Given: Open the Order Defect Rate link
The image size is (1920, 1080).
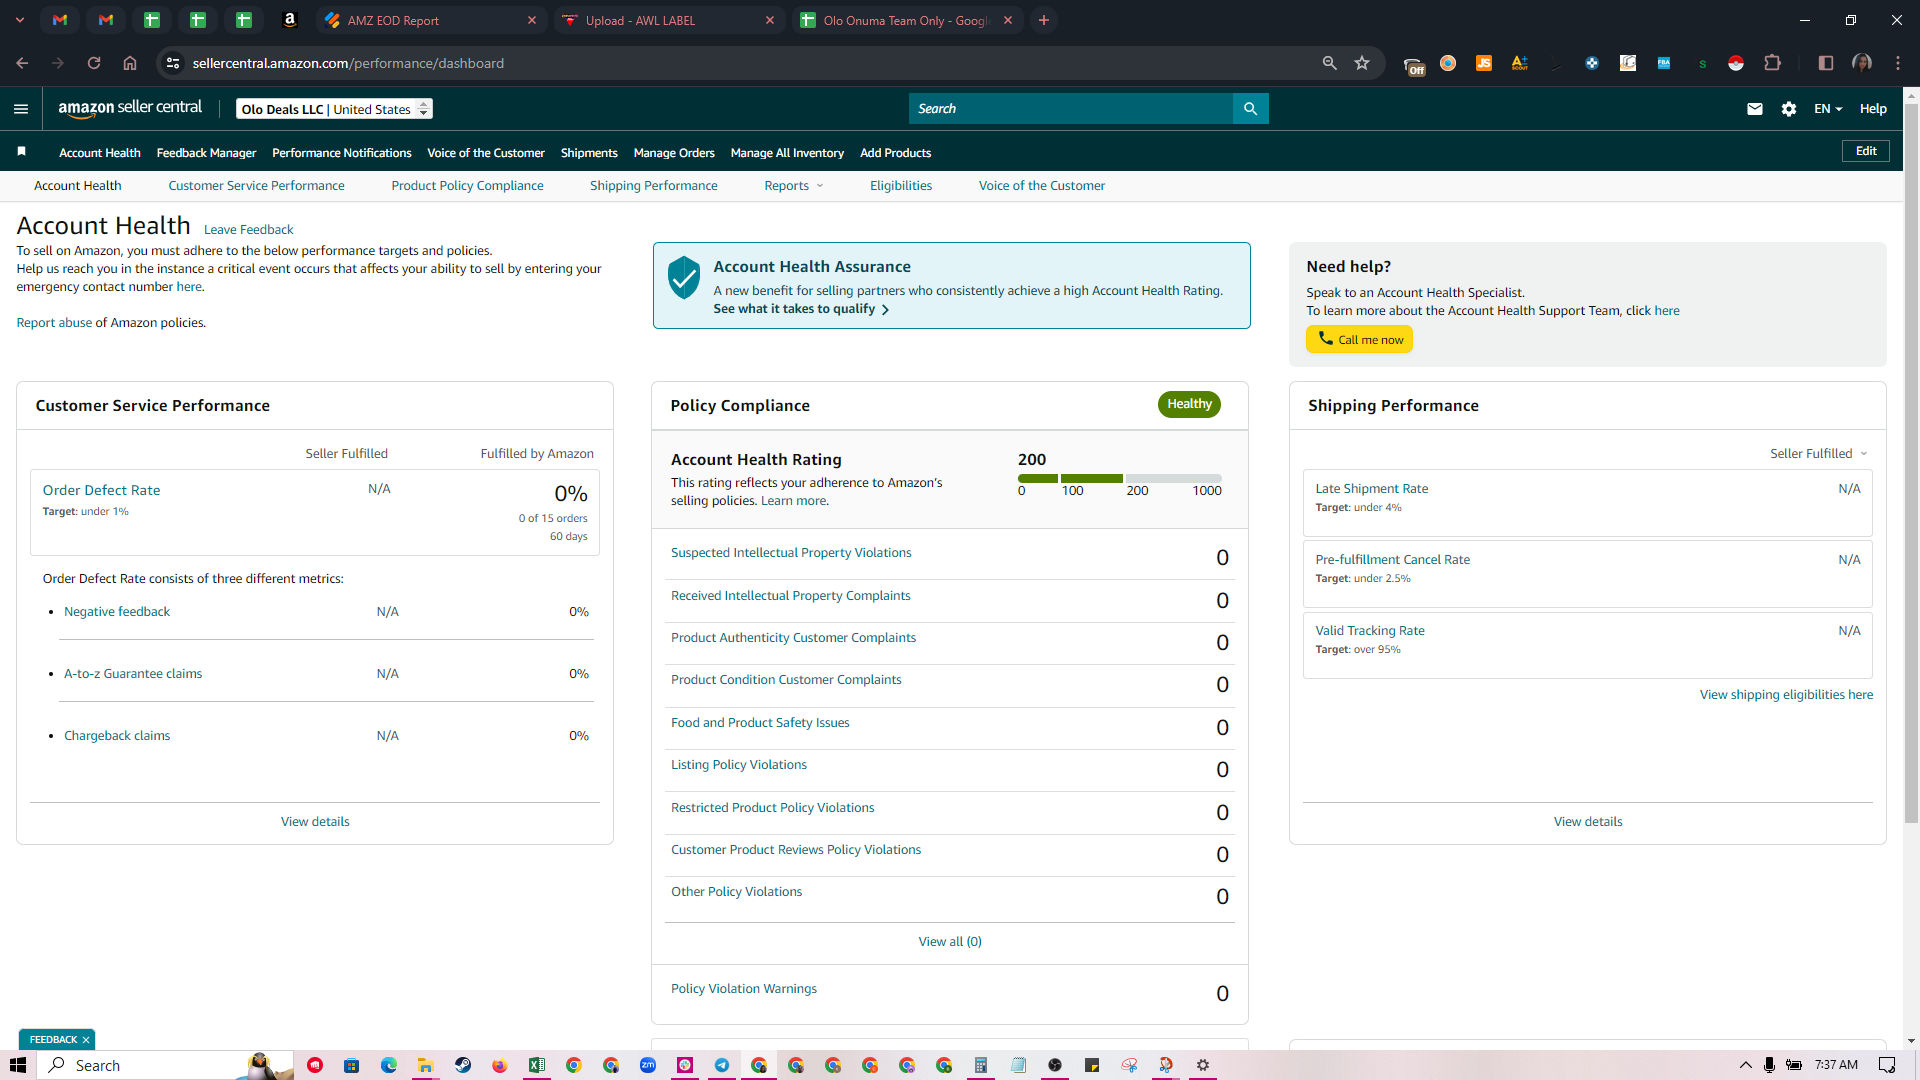Looking at the screenshot, I should coord(101,490).
